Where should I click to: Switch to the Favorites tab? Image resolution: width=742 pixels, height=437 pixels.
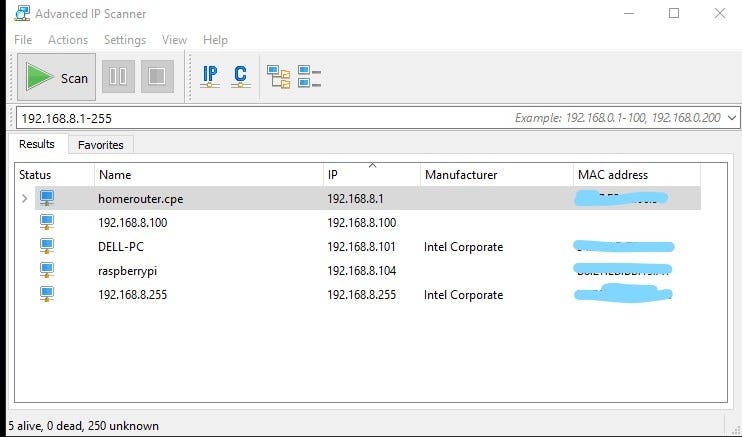(100, 145)
